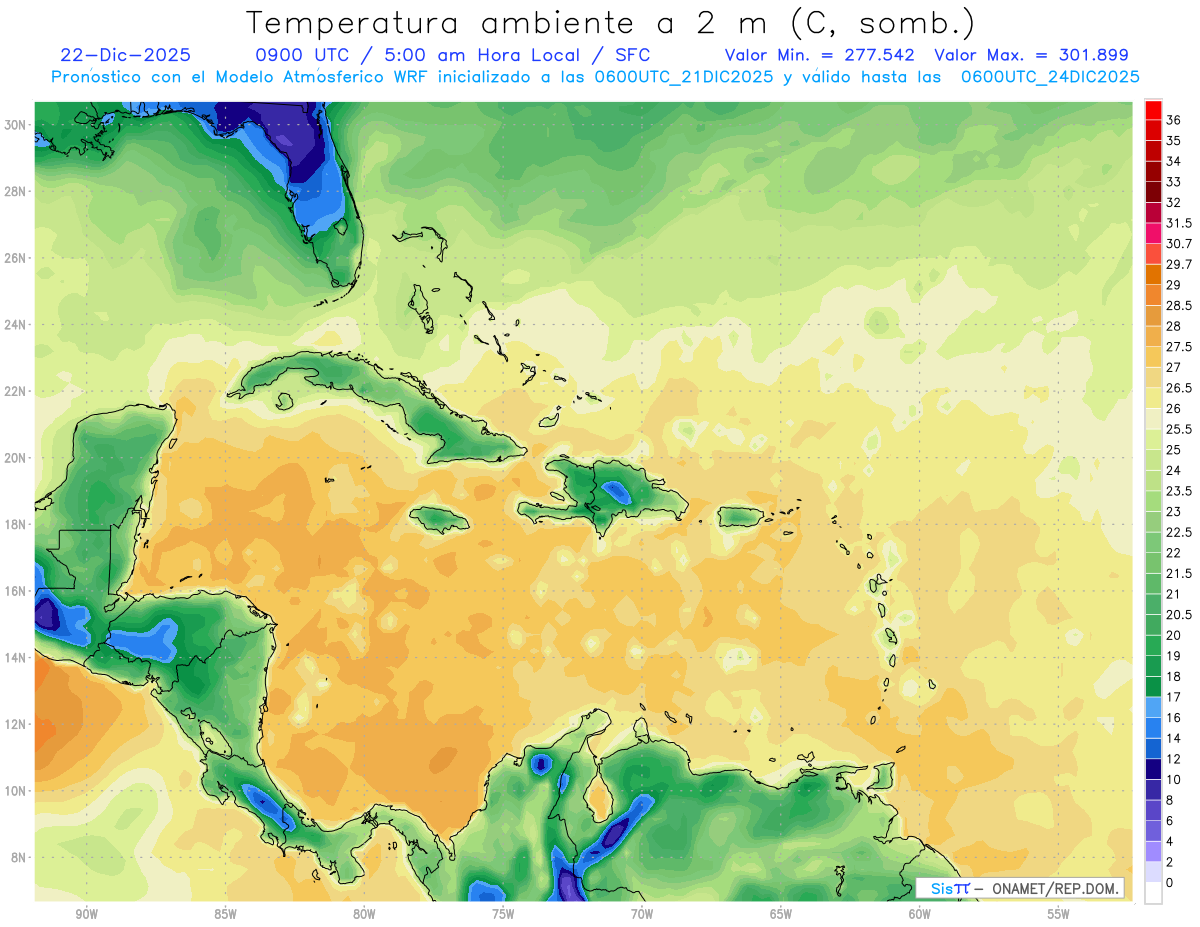Image resolution: width=1200 pixels, height=927 pixels.
Task: Click the "14N" latitude axis label
Action: 16,657
